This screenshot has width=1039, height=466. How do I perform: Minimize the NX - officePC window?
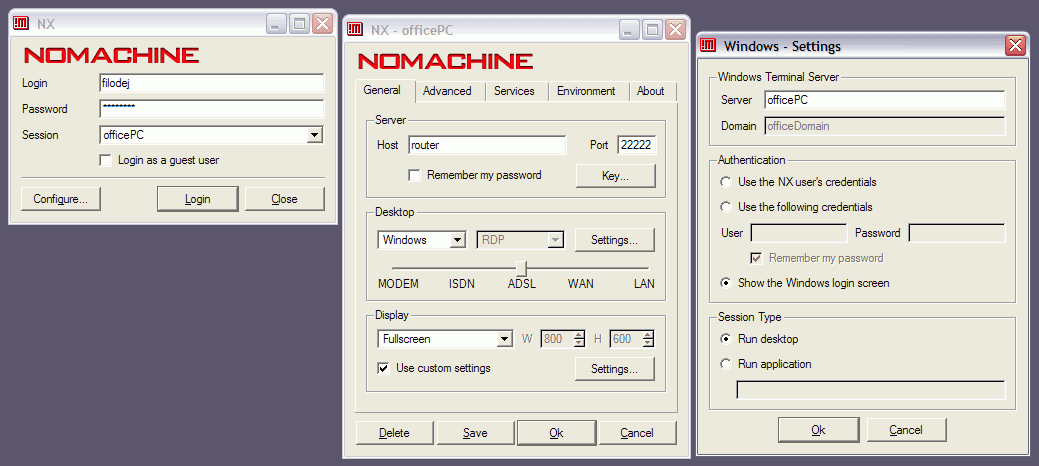pos(629,29)
